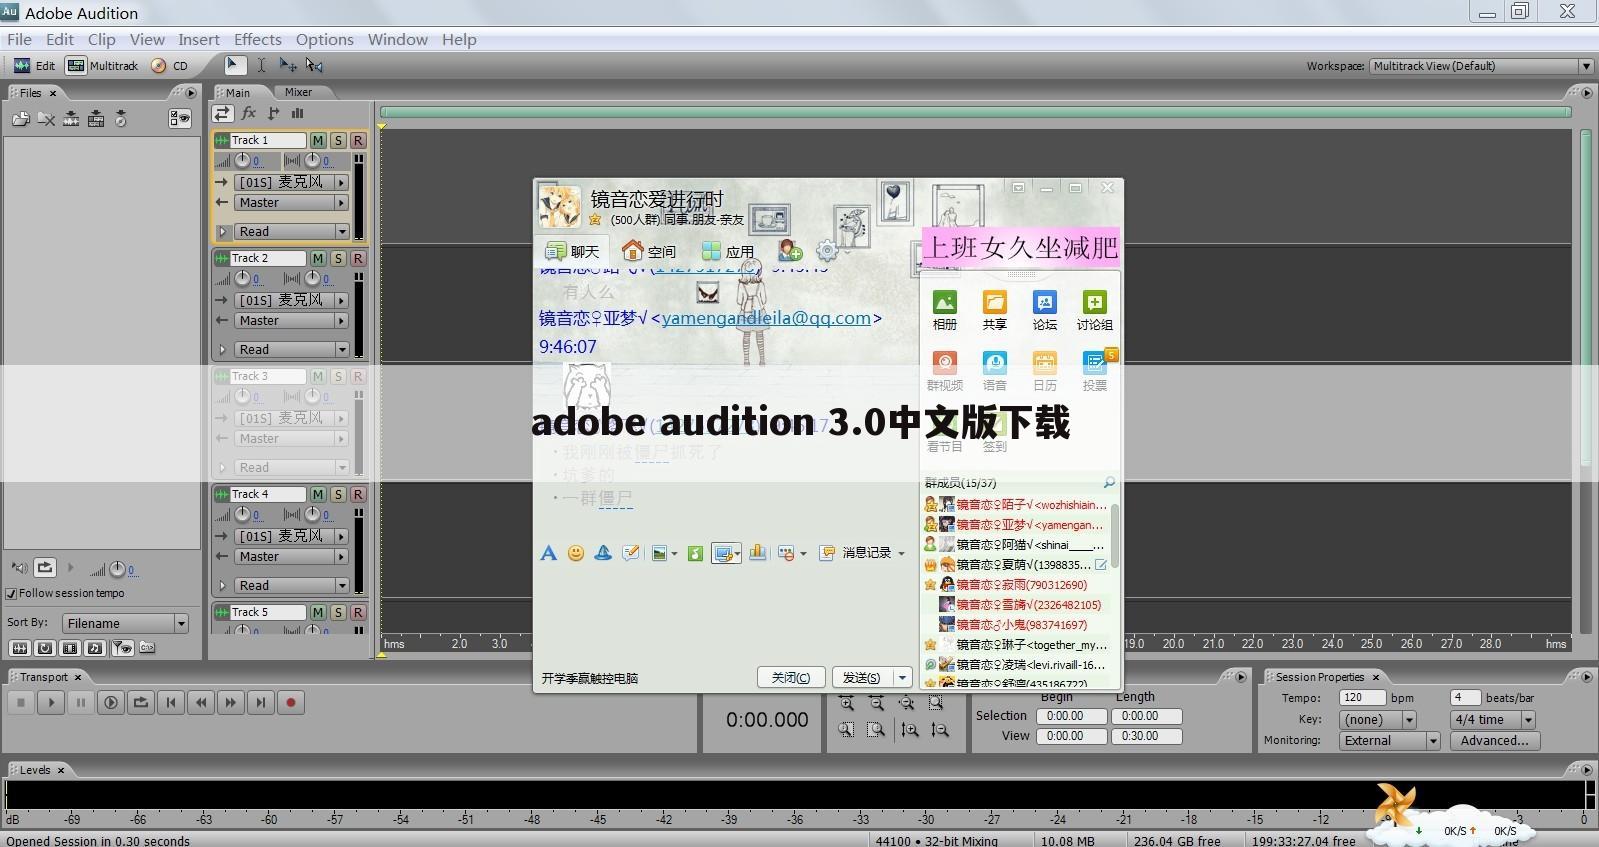Click the Stop button in Transport
1599x847 pixels.
coord(21,702)
